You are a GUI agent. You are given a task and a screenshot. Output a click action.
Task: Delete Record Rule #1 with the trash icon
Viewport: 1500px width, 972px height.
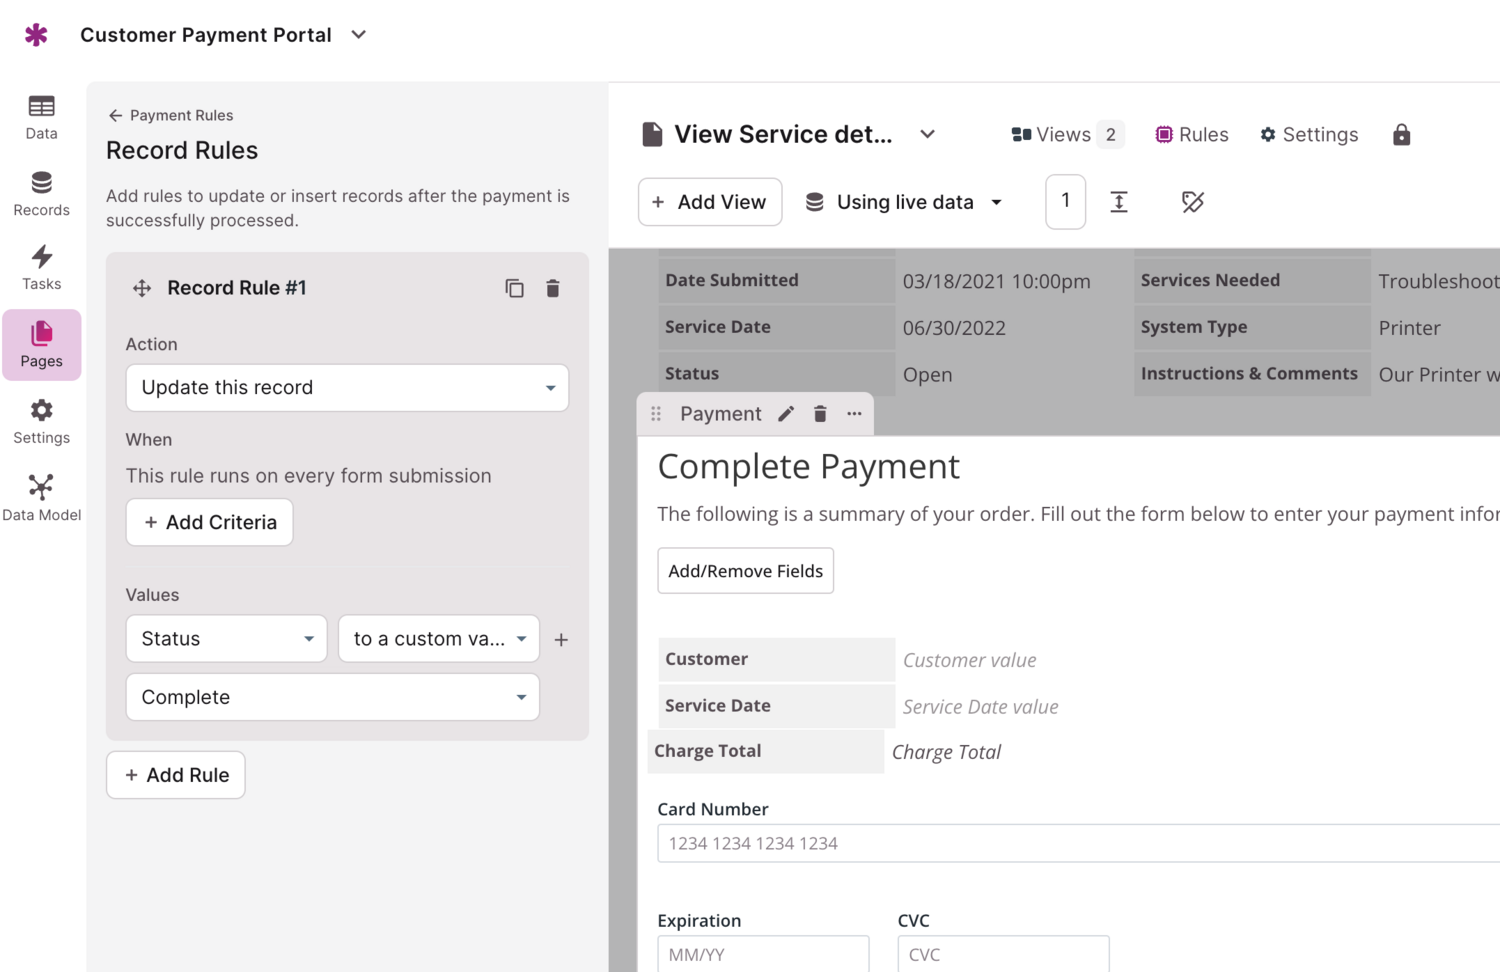coord(552,288)
